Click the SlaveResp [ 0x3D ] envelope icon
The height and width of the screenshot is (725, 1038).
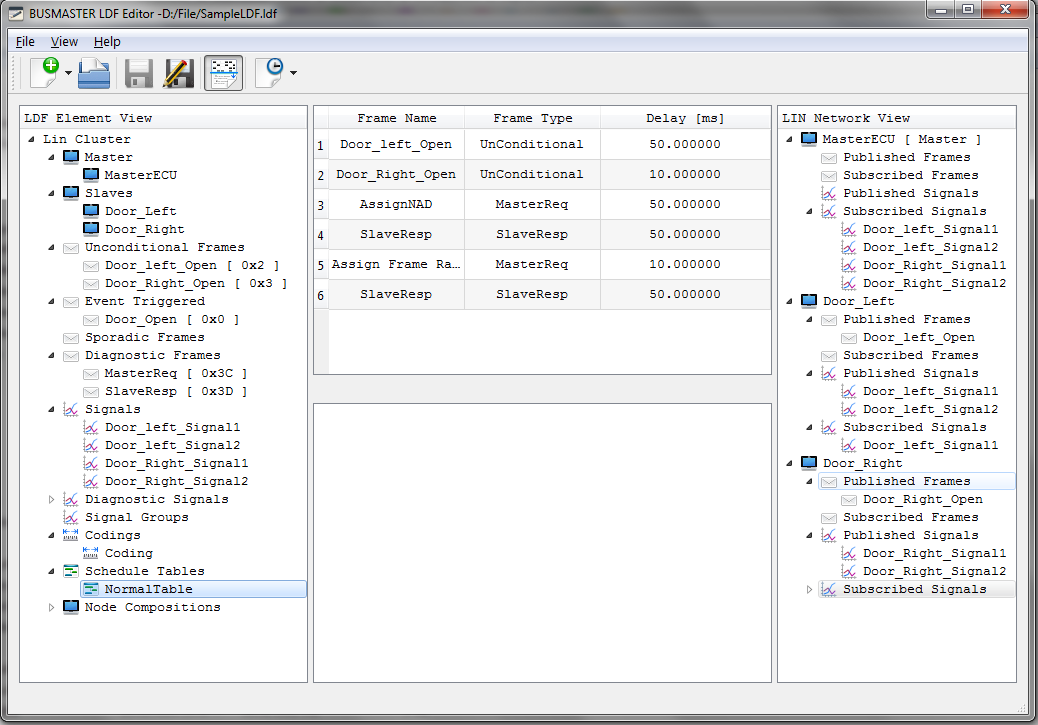coord(91,392)
